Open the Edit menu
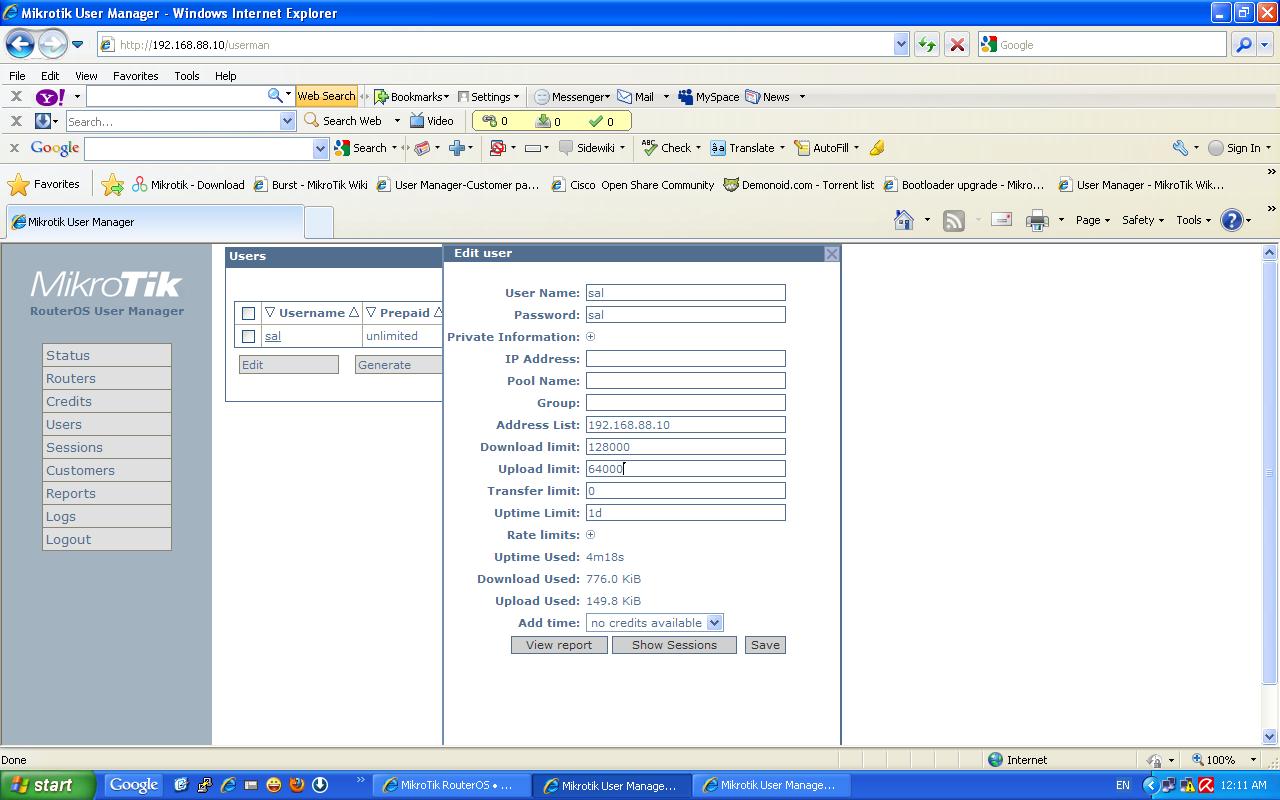Screen dimensions: 1280x800 pos(50,75)
